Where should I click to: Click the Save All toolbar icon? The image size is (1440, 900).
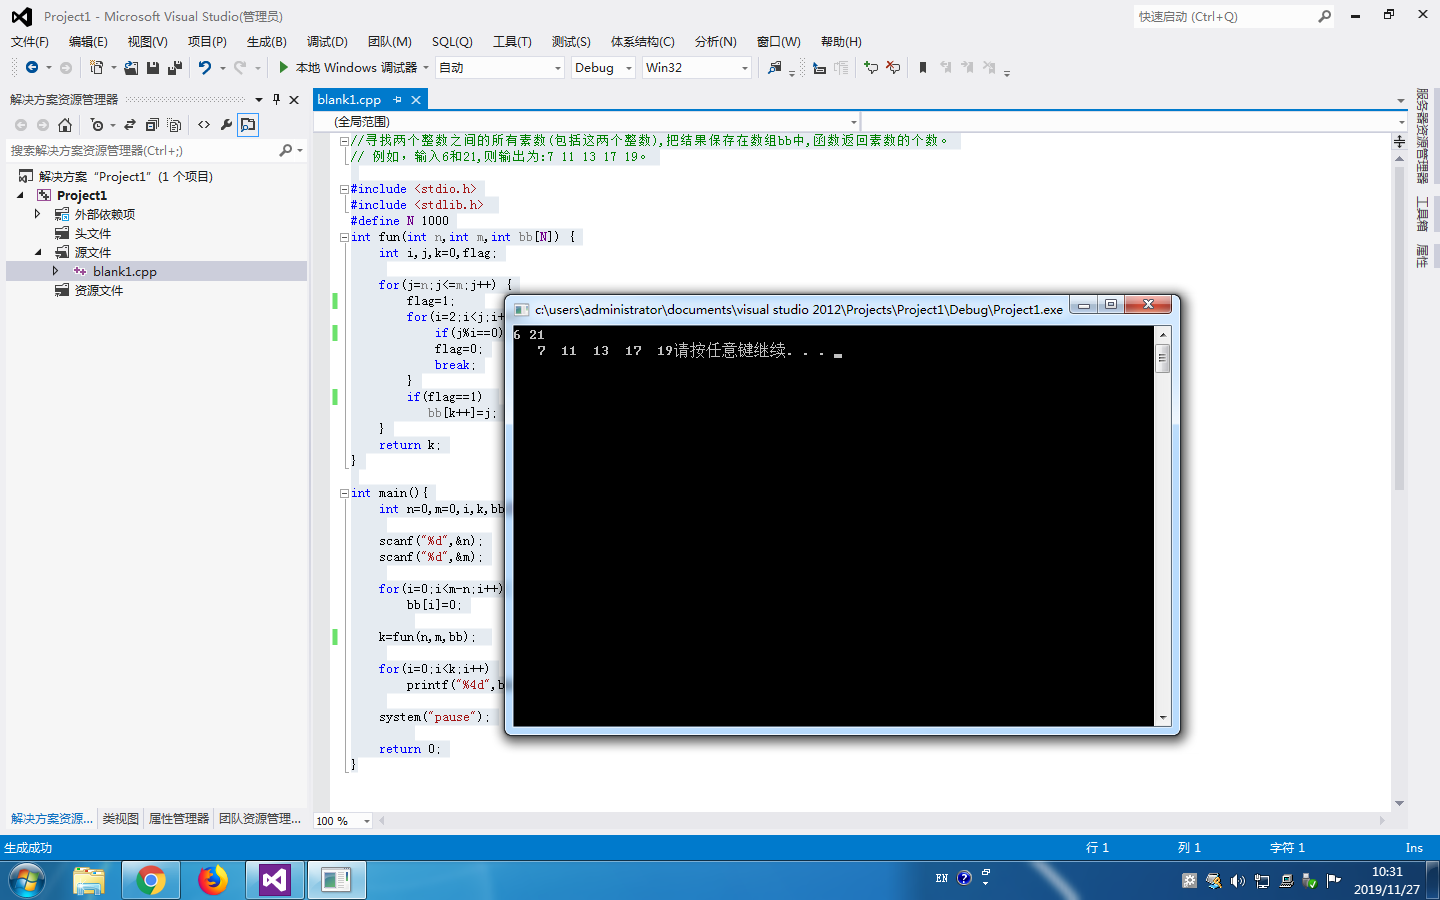pos(175,68)
